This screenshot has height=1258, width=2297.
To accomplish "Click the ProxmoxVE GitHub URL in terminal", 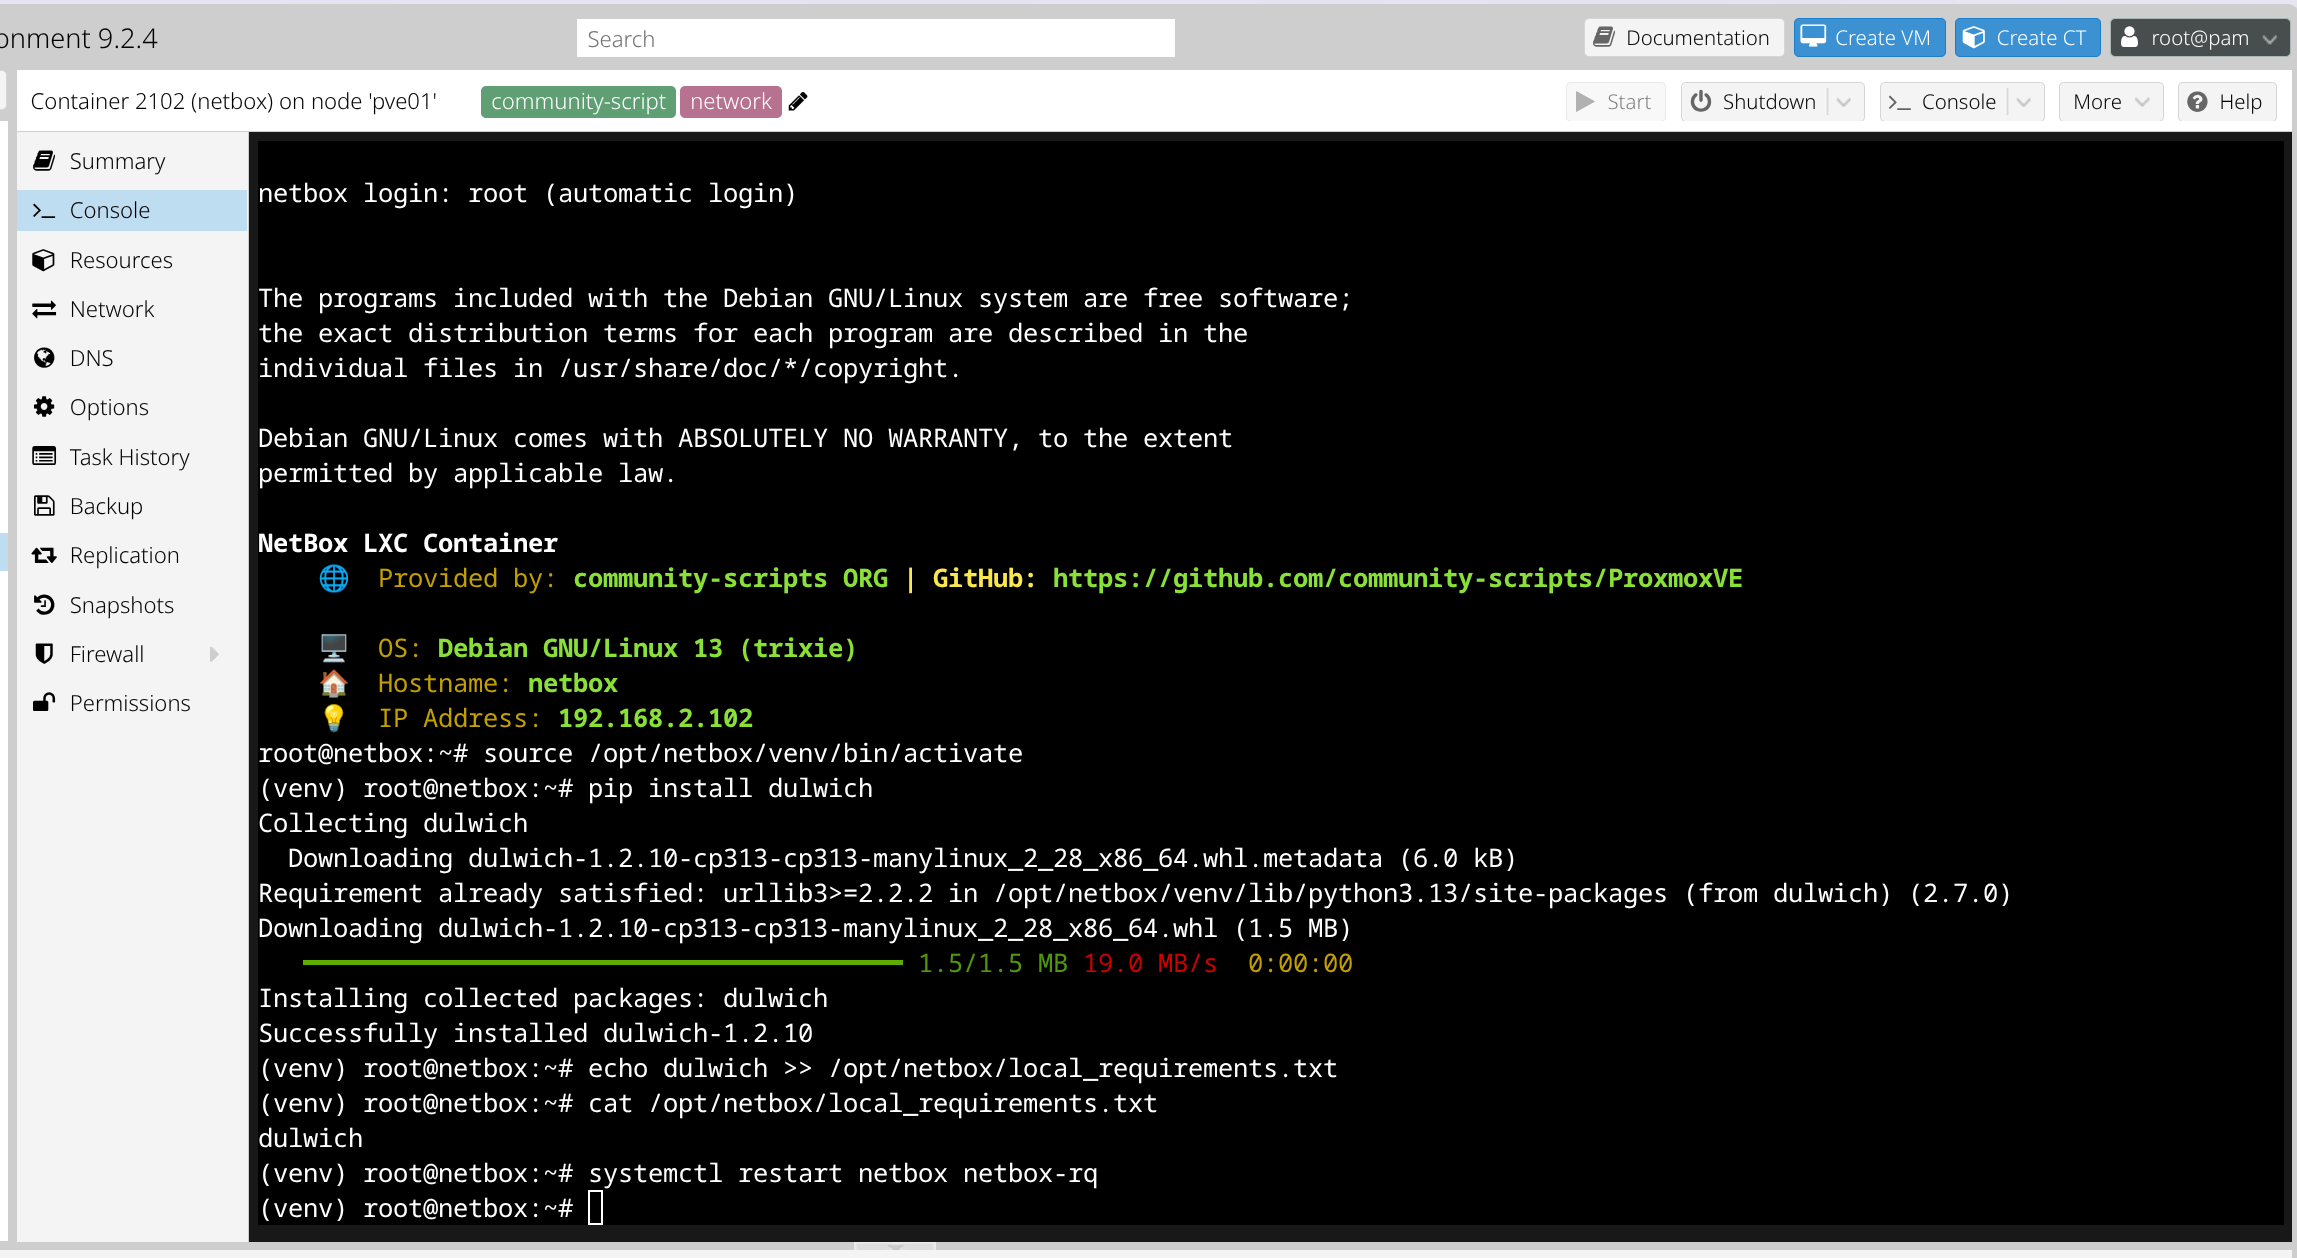I will point(1397,578).
